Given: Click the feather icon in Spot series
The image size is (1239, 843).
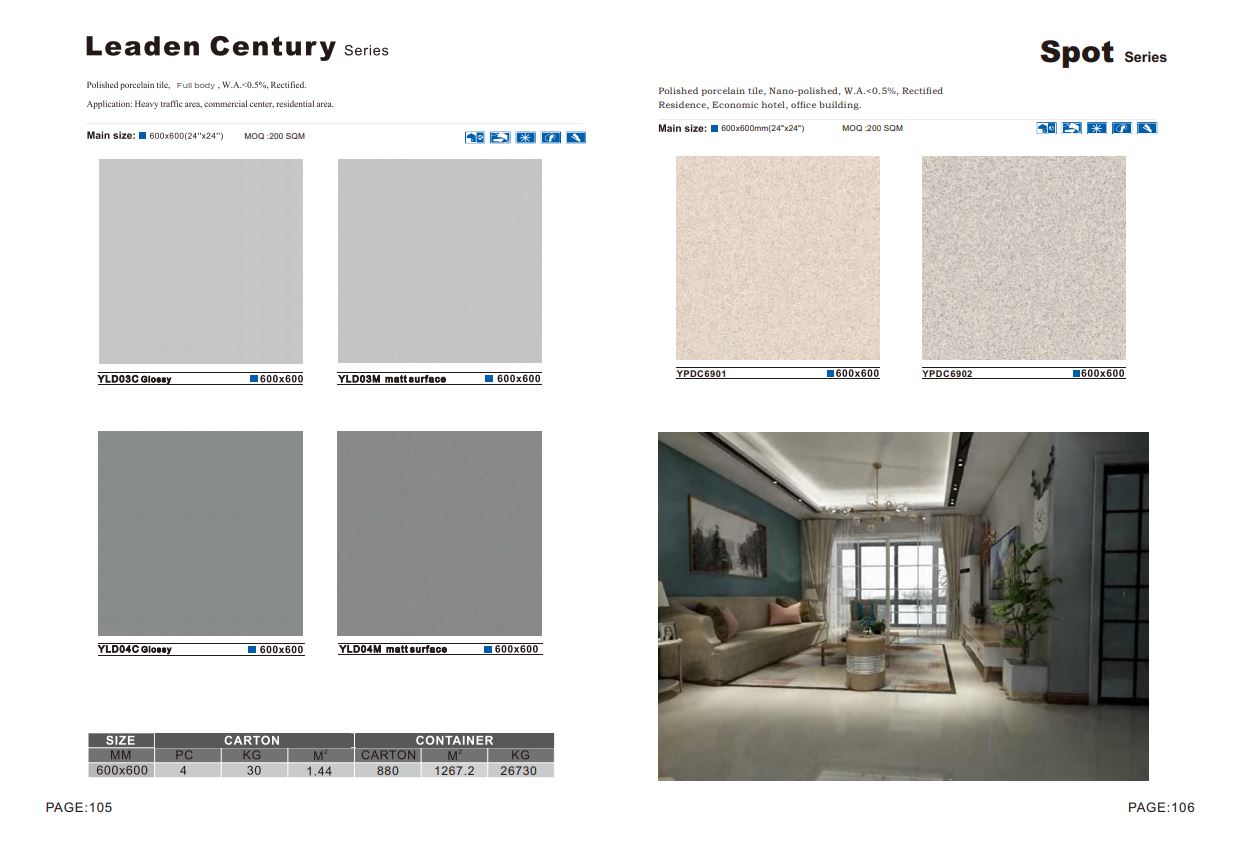Looking at the screenshot, I should coord(1122,128).
